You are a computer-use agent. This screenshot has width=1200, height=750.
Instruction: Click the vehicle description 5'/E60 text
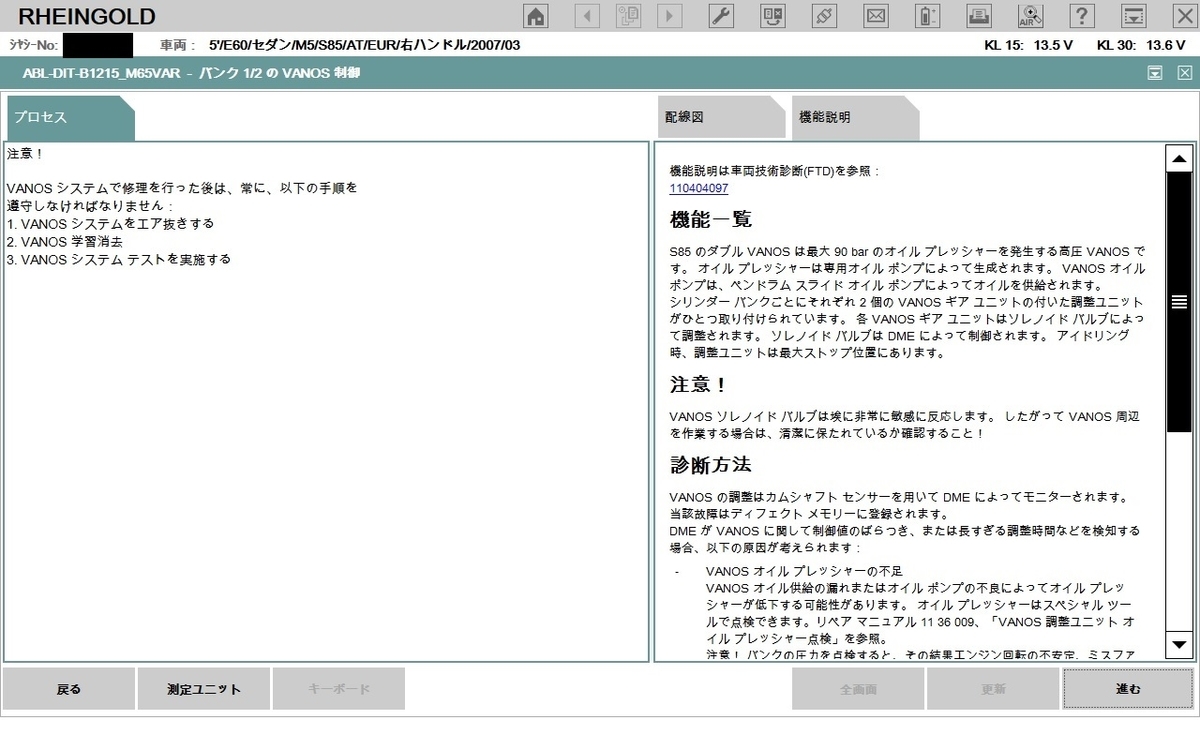click(x=364, y=45)
